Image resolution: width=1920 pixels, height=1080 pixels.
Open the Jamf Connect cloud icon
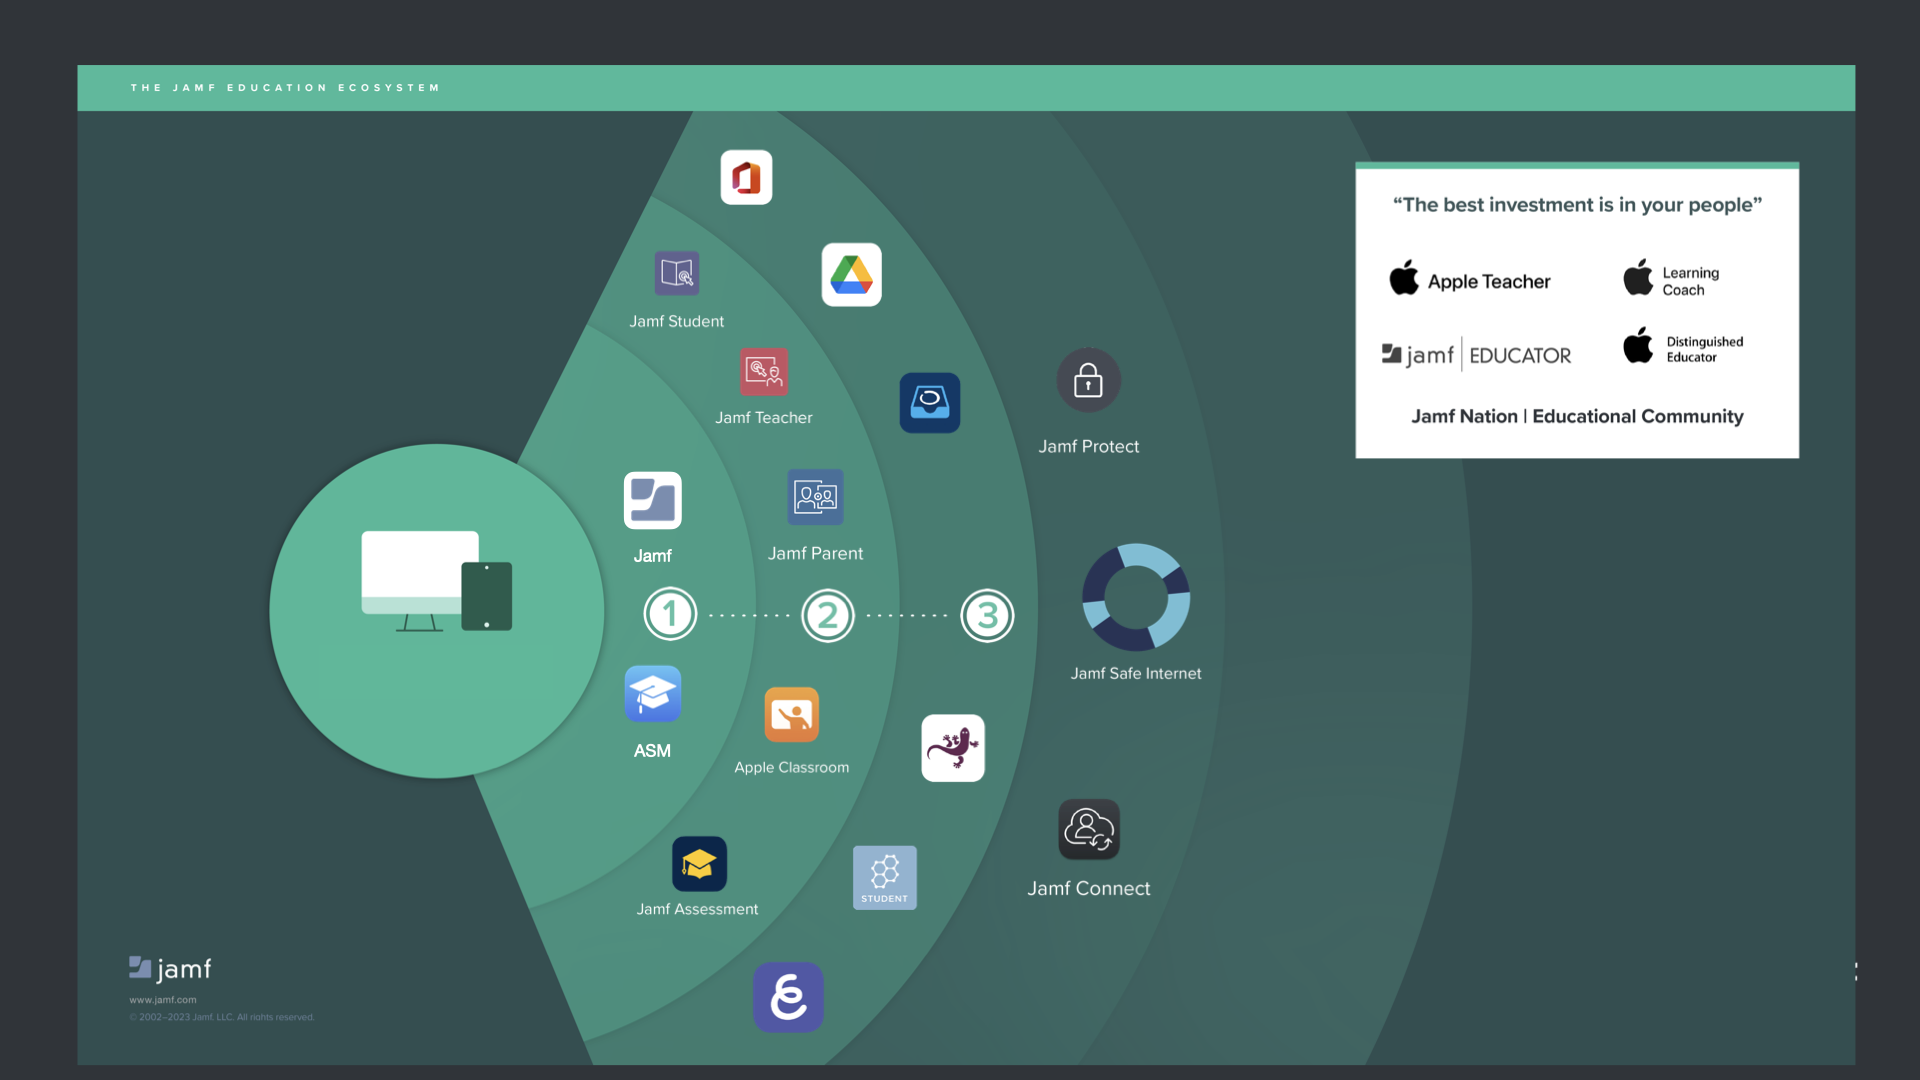(x=1089, y=830)
